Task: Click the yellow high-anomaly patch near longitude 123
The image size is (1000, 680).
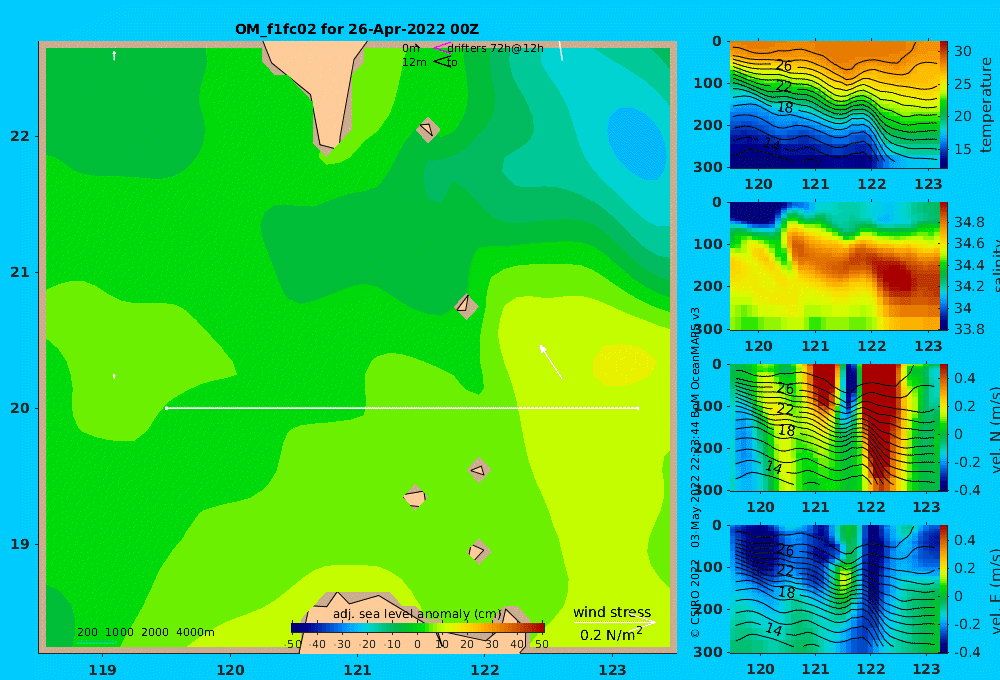Action: [624, 365]
